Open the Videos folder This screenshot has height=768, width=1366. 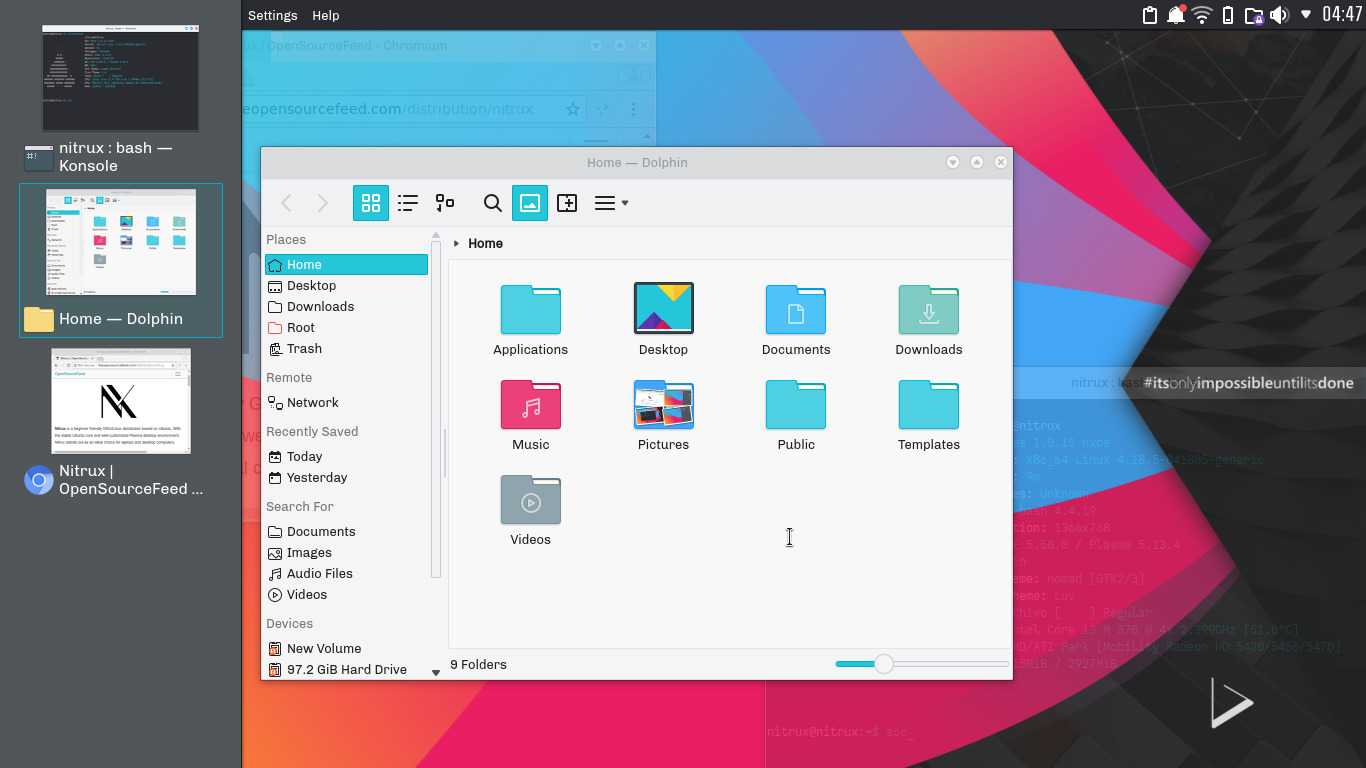pos(530,502)
